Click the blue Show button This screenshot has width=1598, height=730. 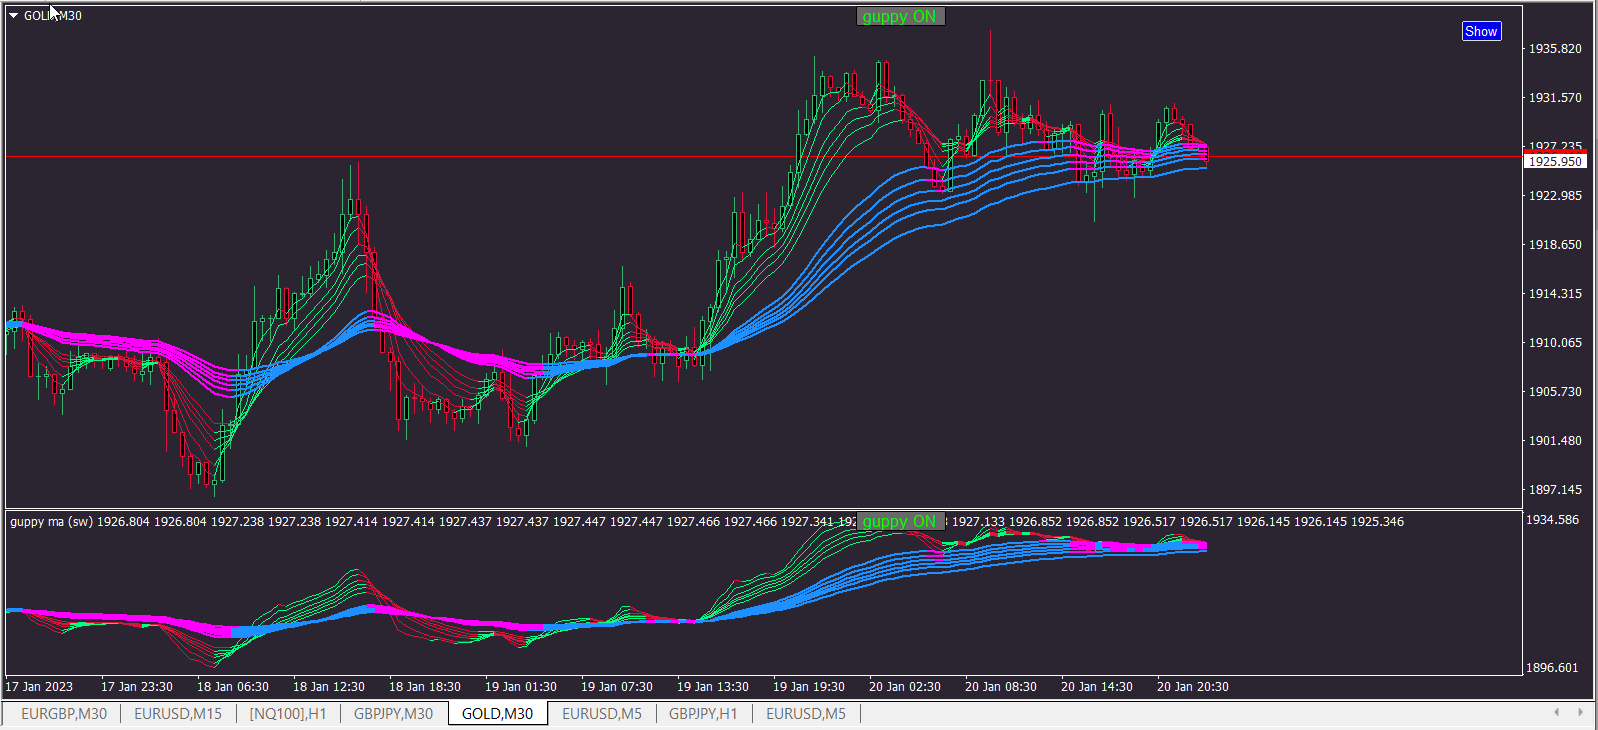click(1481, 31)
